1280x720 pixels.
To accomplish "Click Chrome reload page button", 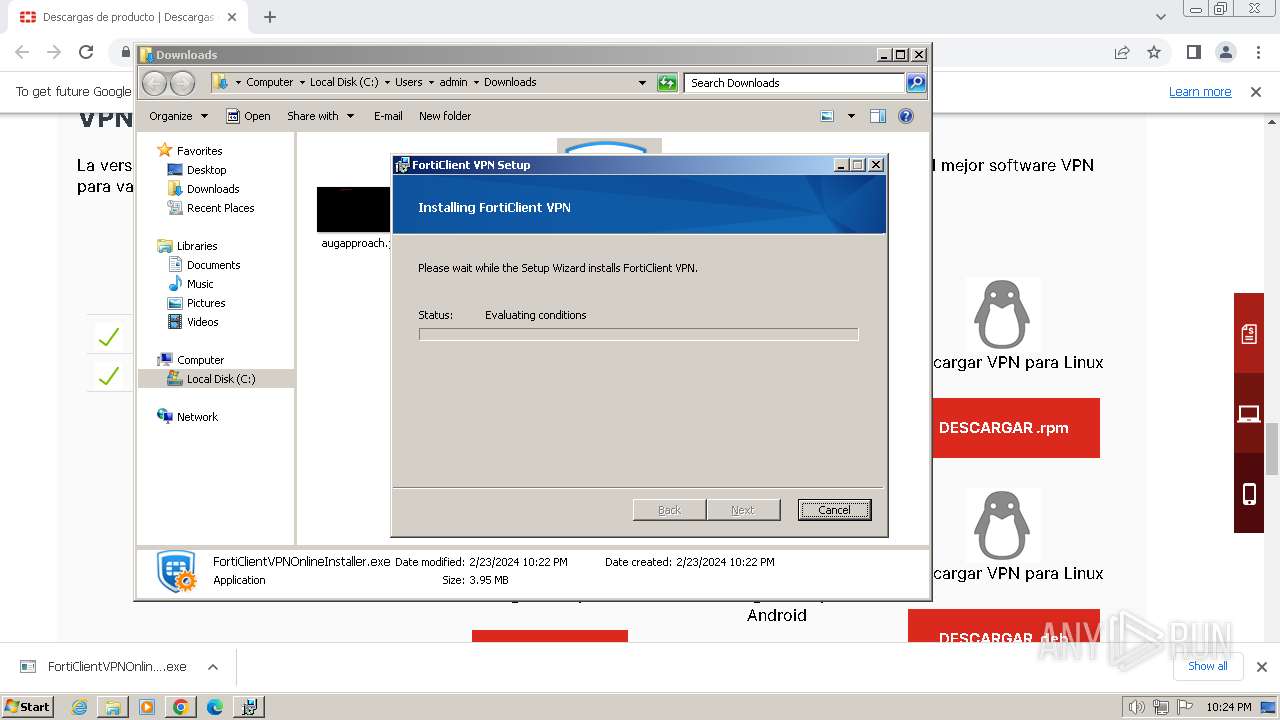I will click(86, 52).
